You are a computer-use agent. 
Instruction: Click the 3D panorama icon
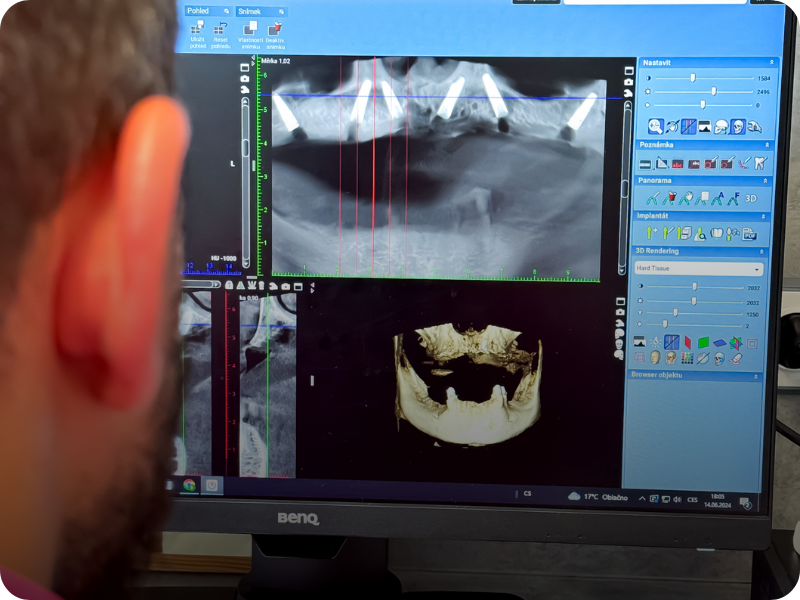tap(752, 199)
